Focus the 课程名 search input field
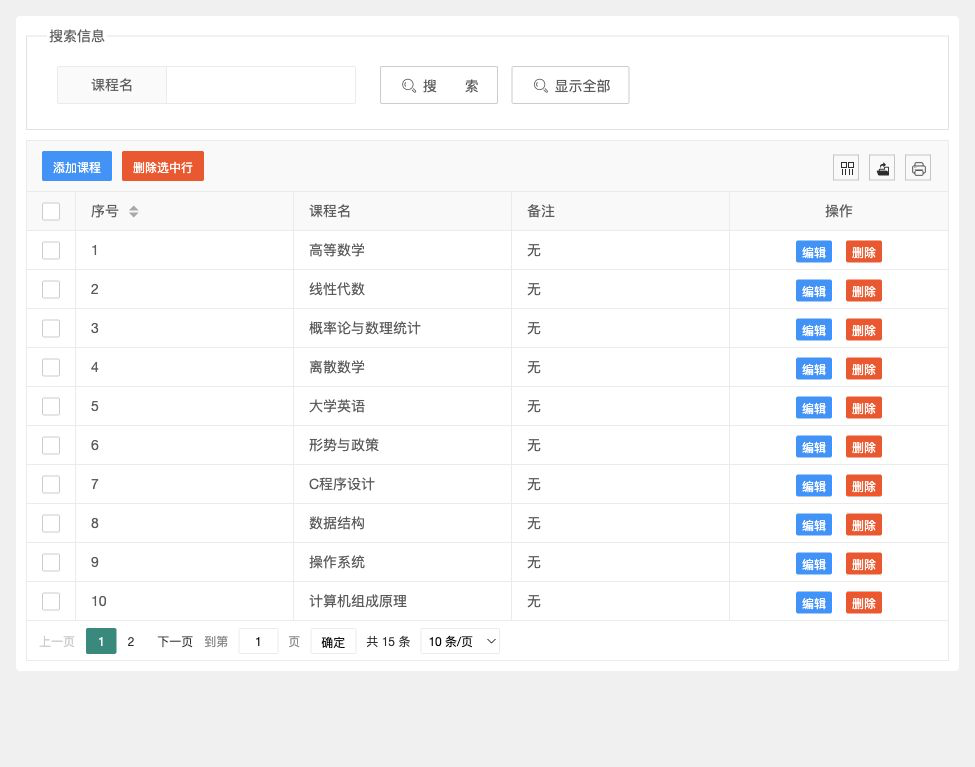Viewport: 975px width, 767px height. pos(261,85)
